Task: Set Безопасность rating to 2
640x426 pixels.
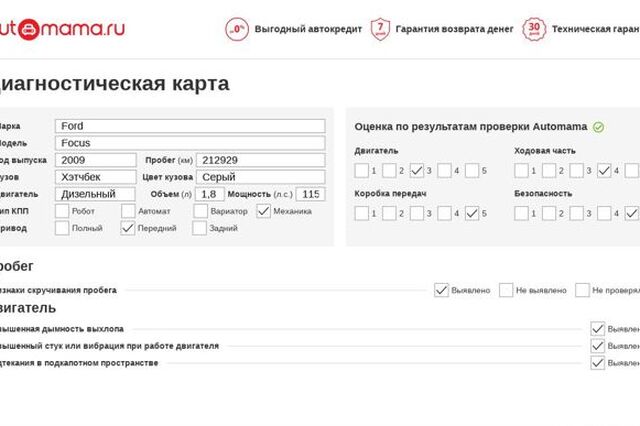Action: pos(549,213)
